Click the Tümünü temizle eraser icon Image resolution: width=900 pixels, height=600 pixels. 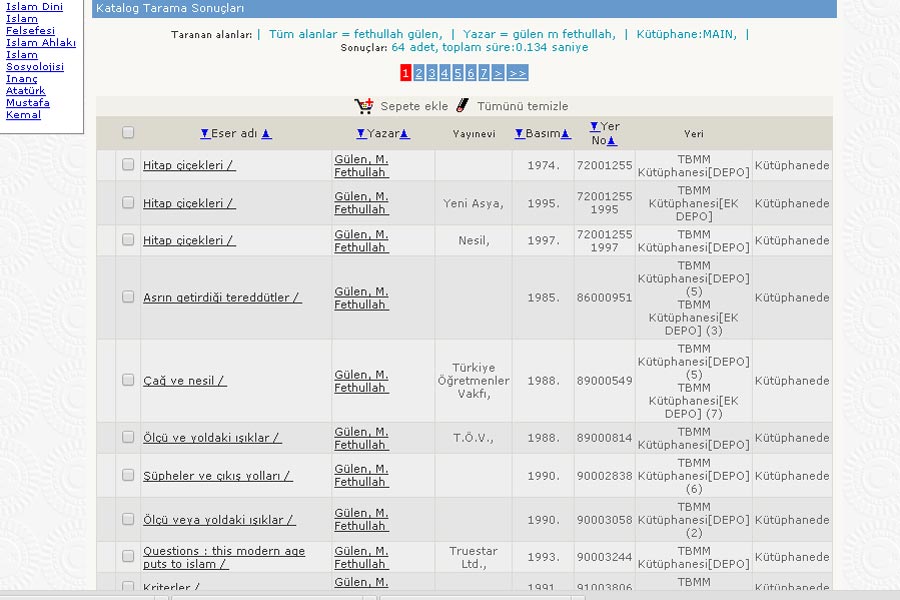coord(462,105)
